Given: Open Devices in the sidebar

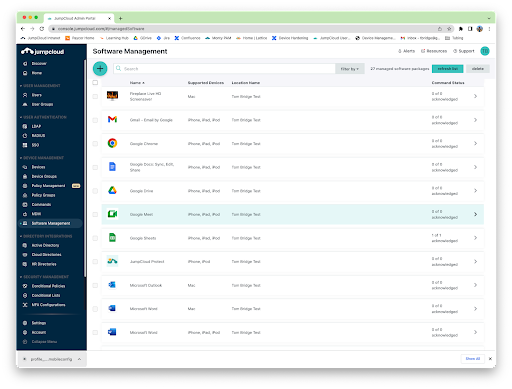Looking at the screenshot, I should (x=38, y=167).
